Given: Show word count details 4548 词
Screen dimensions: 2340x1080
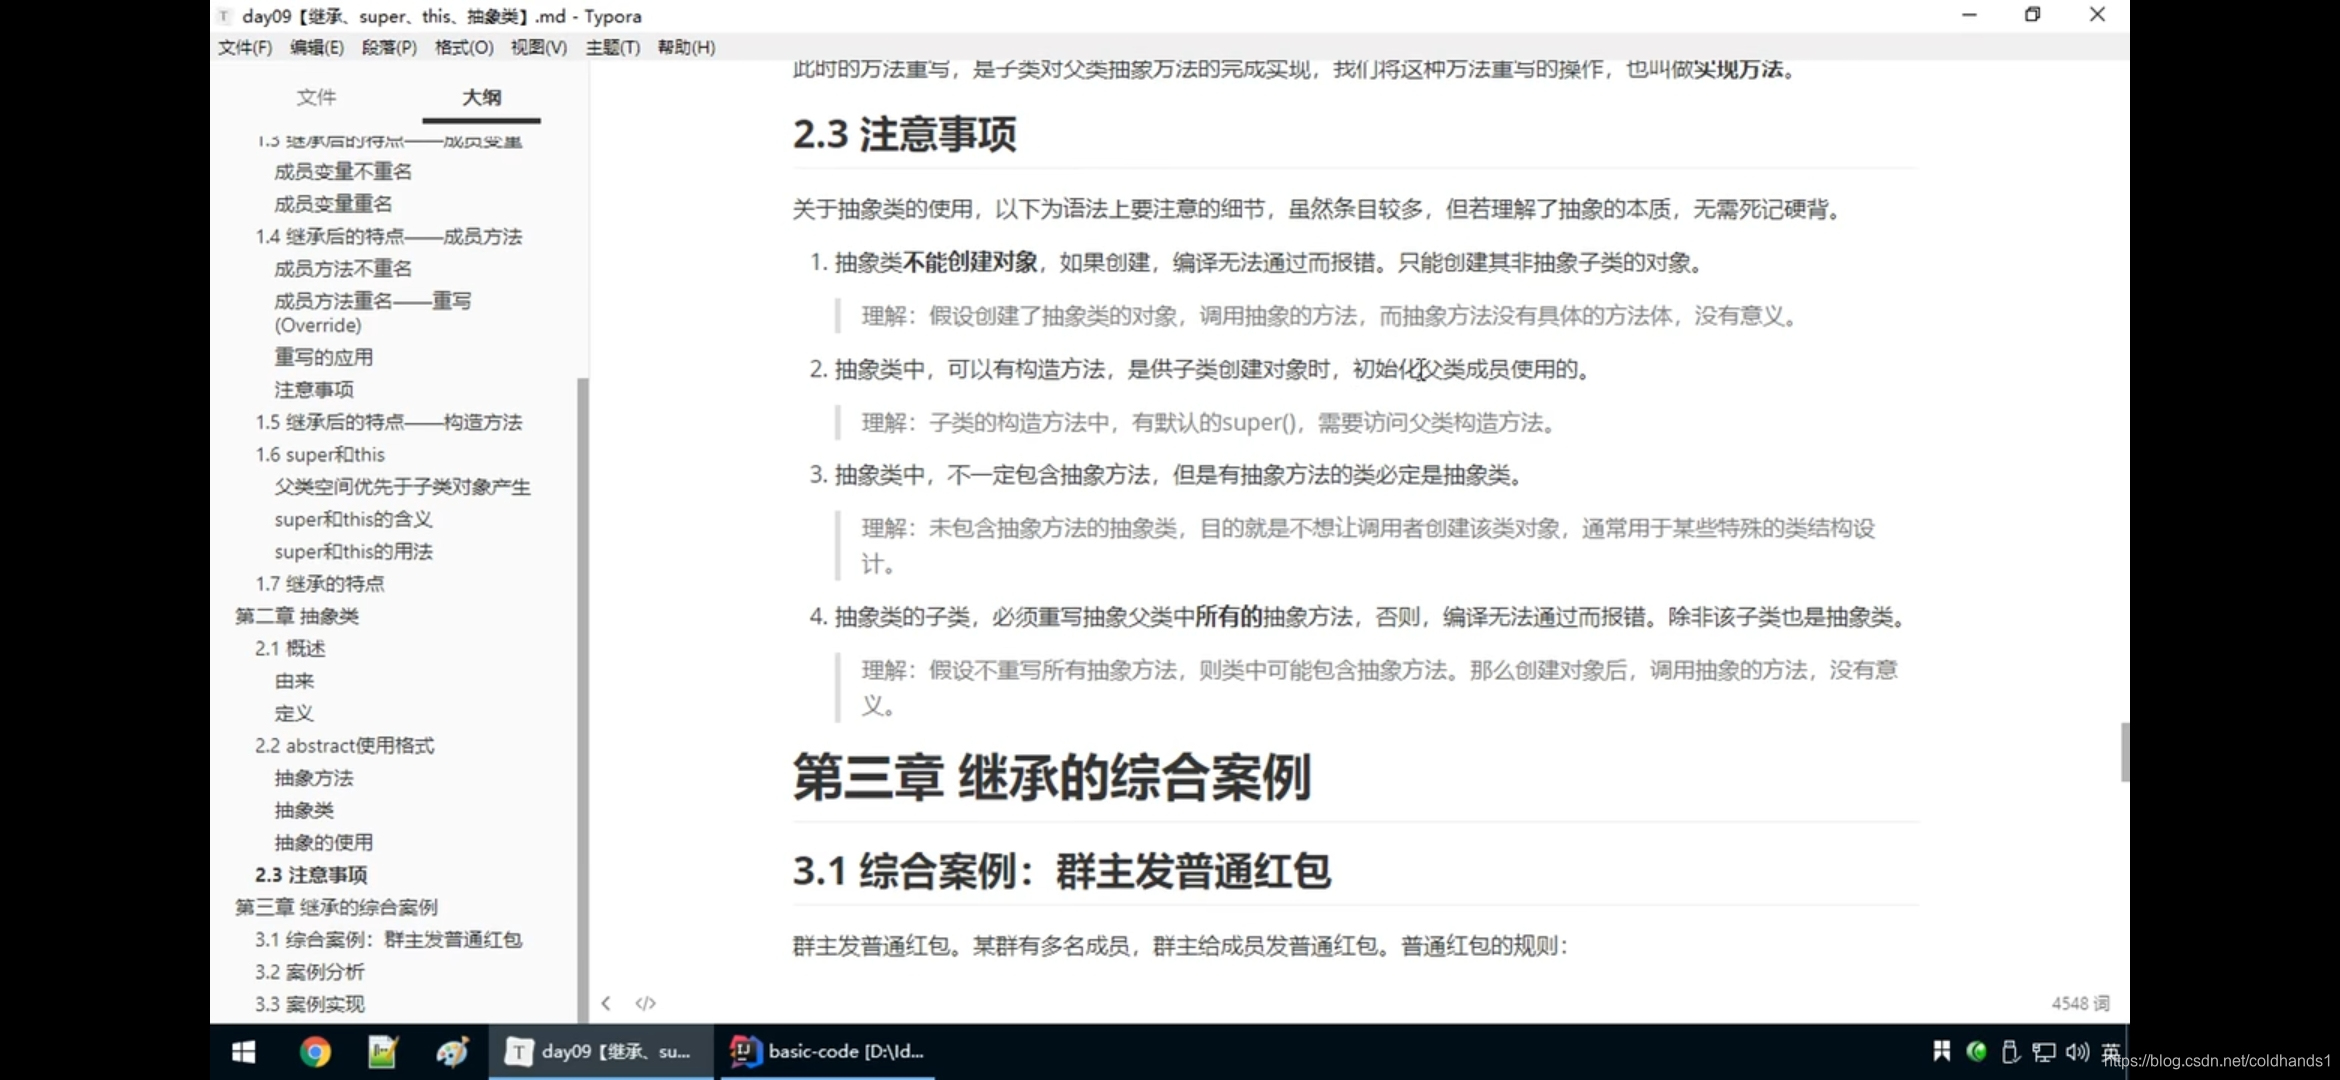Looking at the screenshot, I should point(2080,1003).
